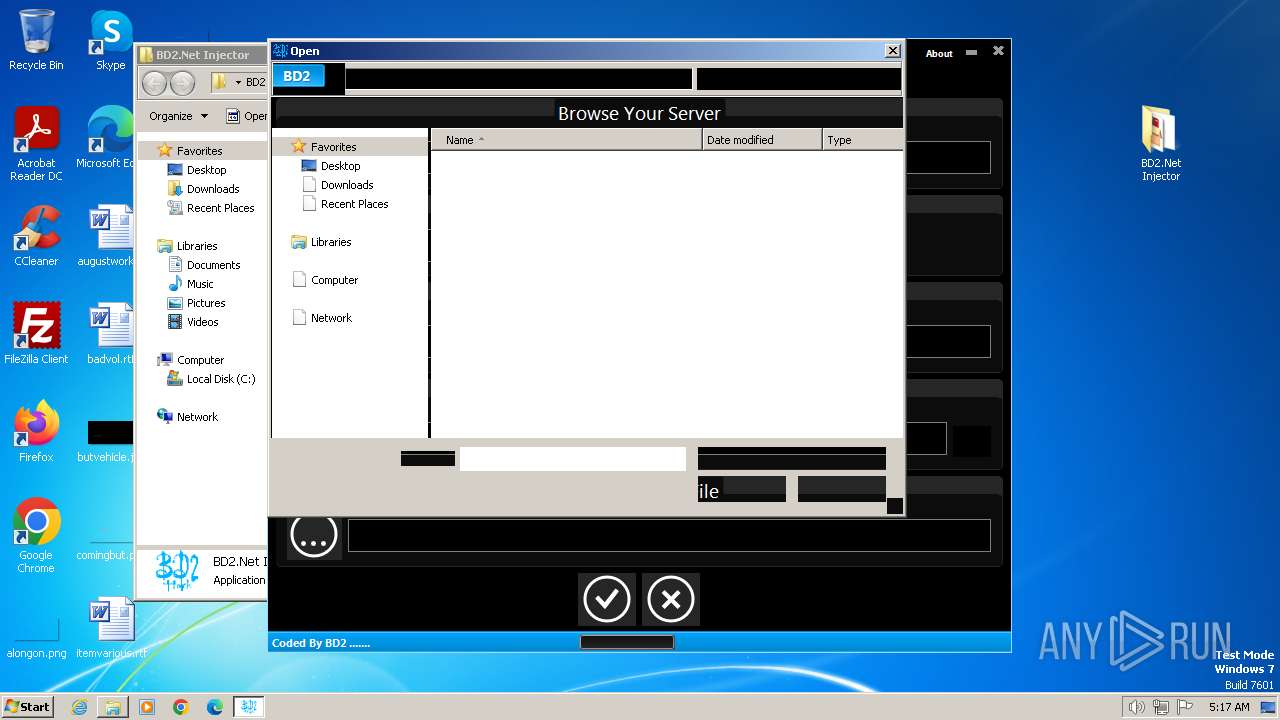This screenshot has height=720, width=1280.
Task: Open Documents library in Explorer sidebar
Action: [213, 265]
